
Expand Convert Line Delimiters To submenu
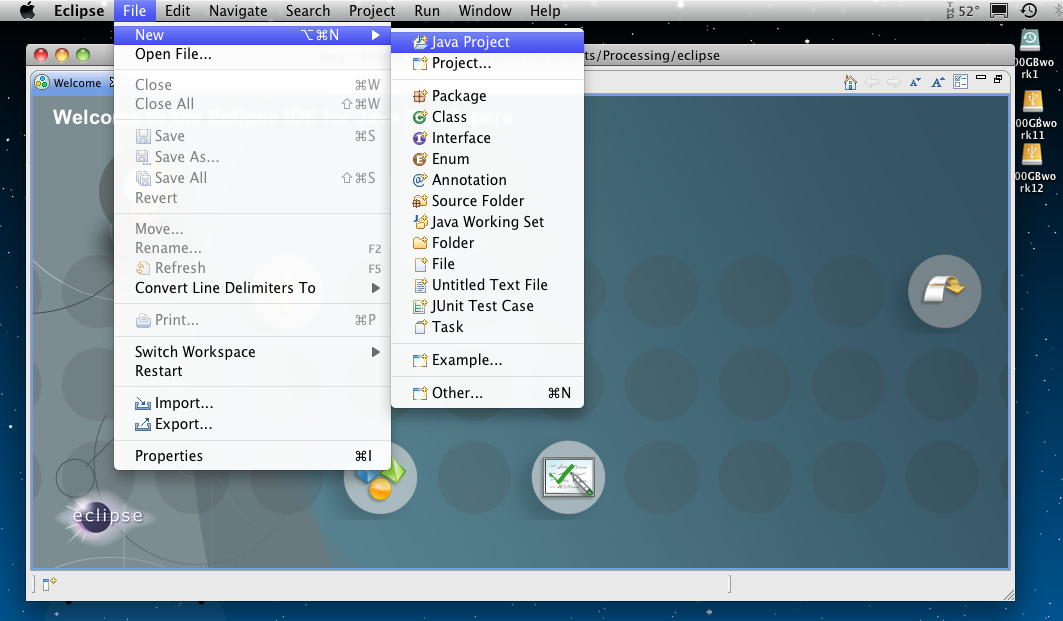tap(252, 288)
